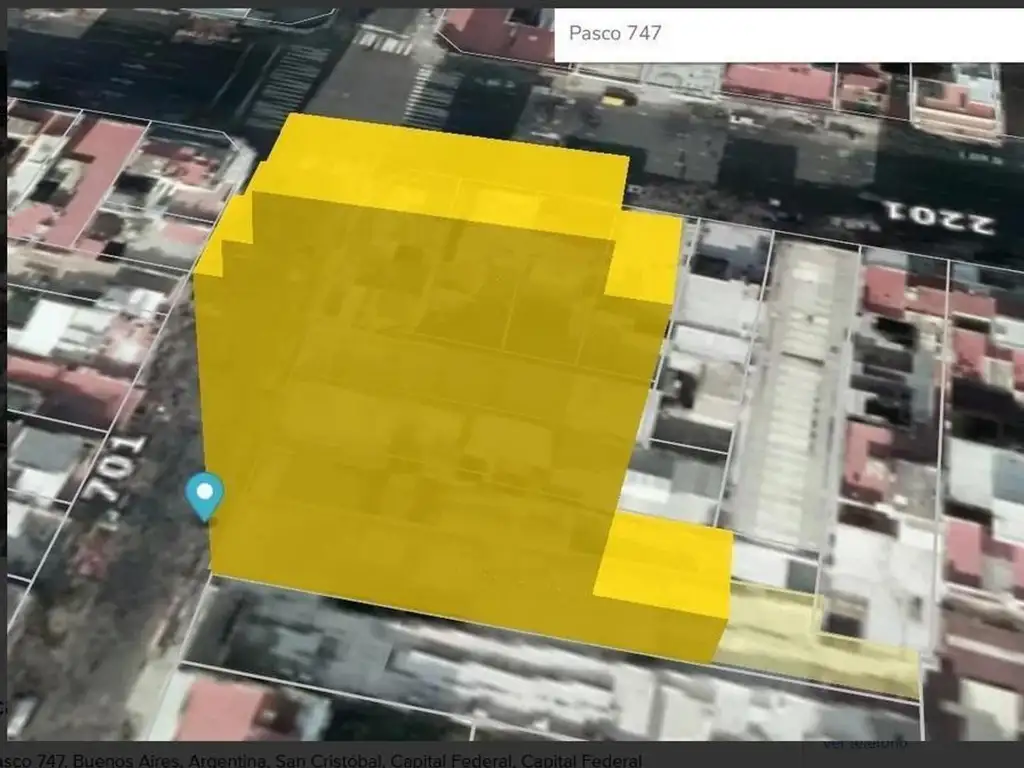The image size is (1024, 768).
Task: Click the Pasco 747 address caption text
Action: 320,760
